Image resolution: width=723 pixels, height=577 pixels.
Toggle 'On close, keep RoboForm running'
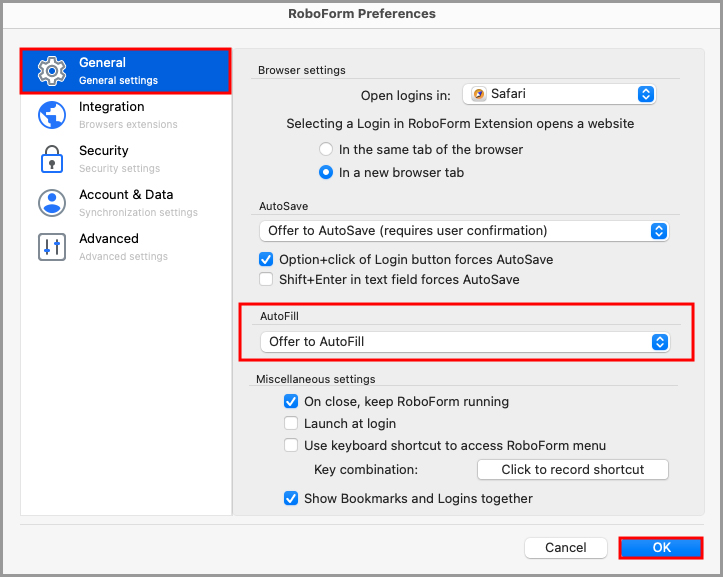[x=291, y=402]
